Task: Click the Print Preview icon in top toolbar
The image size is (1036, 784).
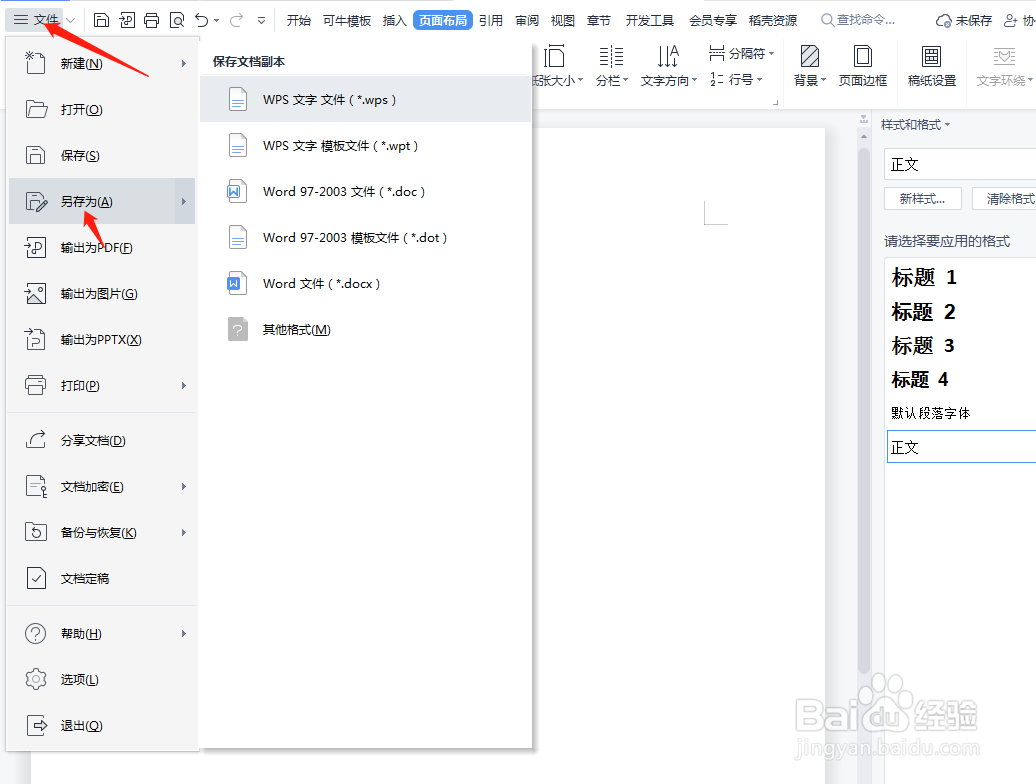Action: (x=176, y=20)
